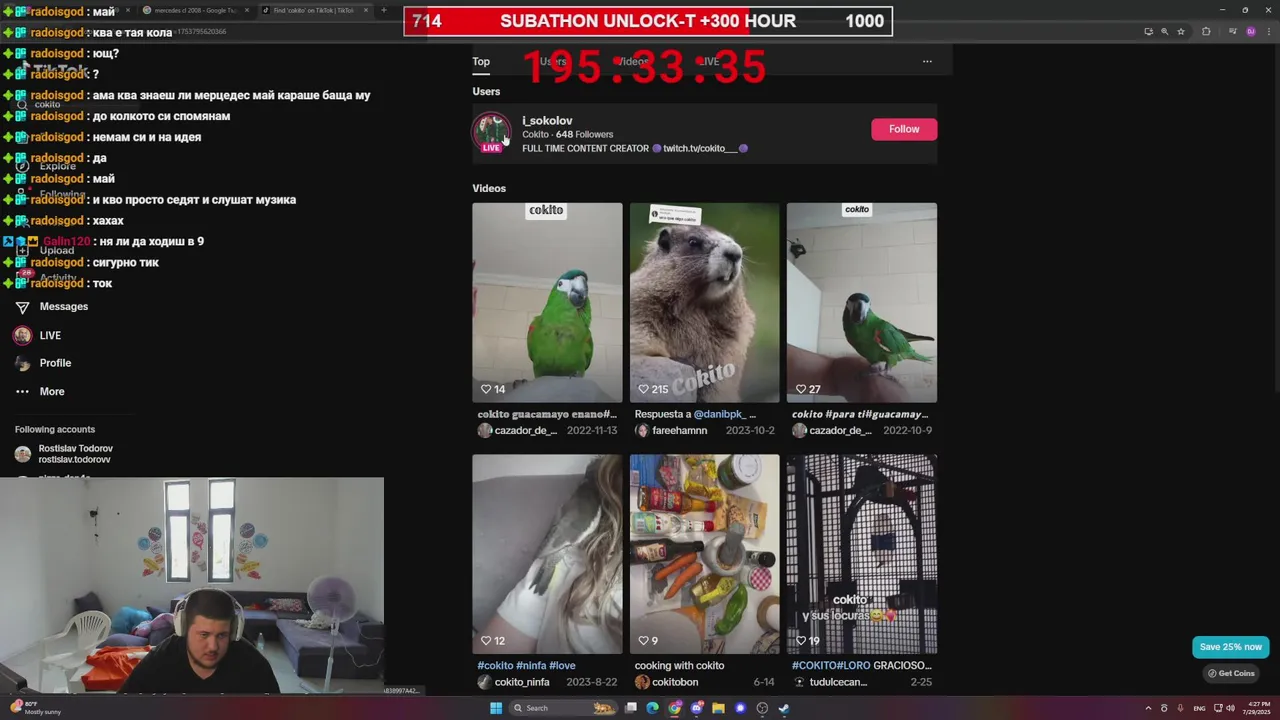Open Messages in the TikTok sidebar
The image size is (1280, 720).
[64, 307]
